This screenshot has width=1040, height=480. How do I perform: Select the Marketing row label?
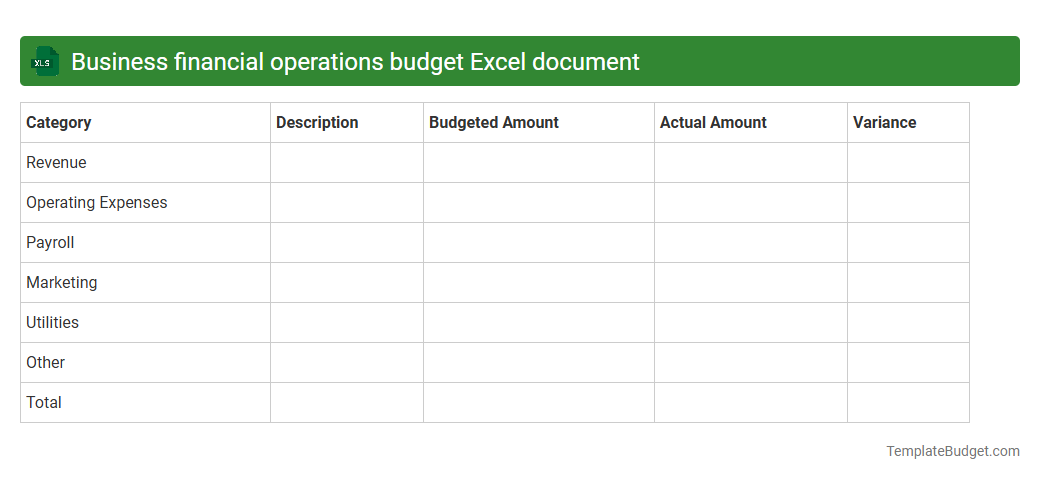coord(62,282)
